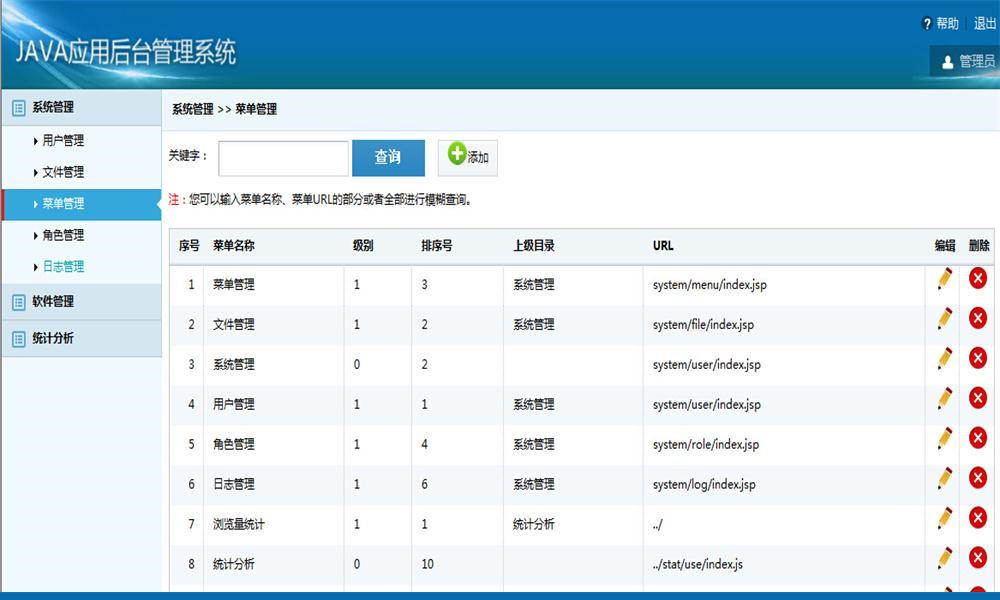Viewport: 1000px width, 600px height.
Task: Open 用户管理 in the sidebar
Action: [x=63, y=141]
